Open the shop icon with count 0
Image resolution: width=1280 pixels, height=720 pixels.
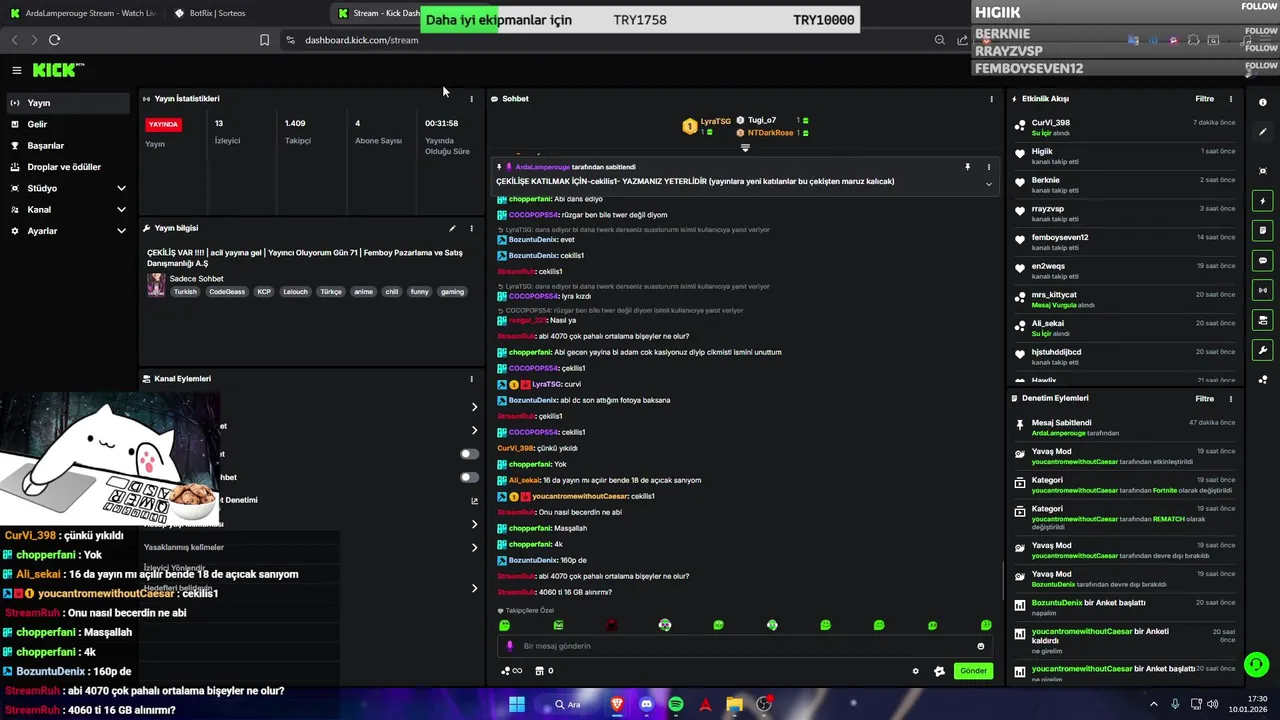pos(544,671)
